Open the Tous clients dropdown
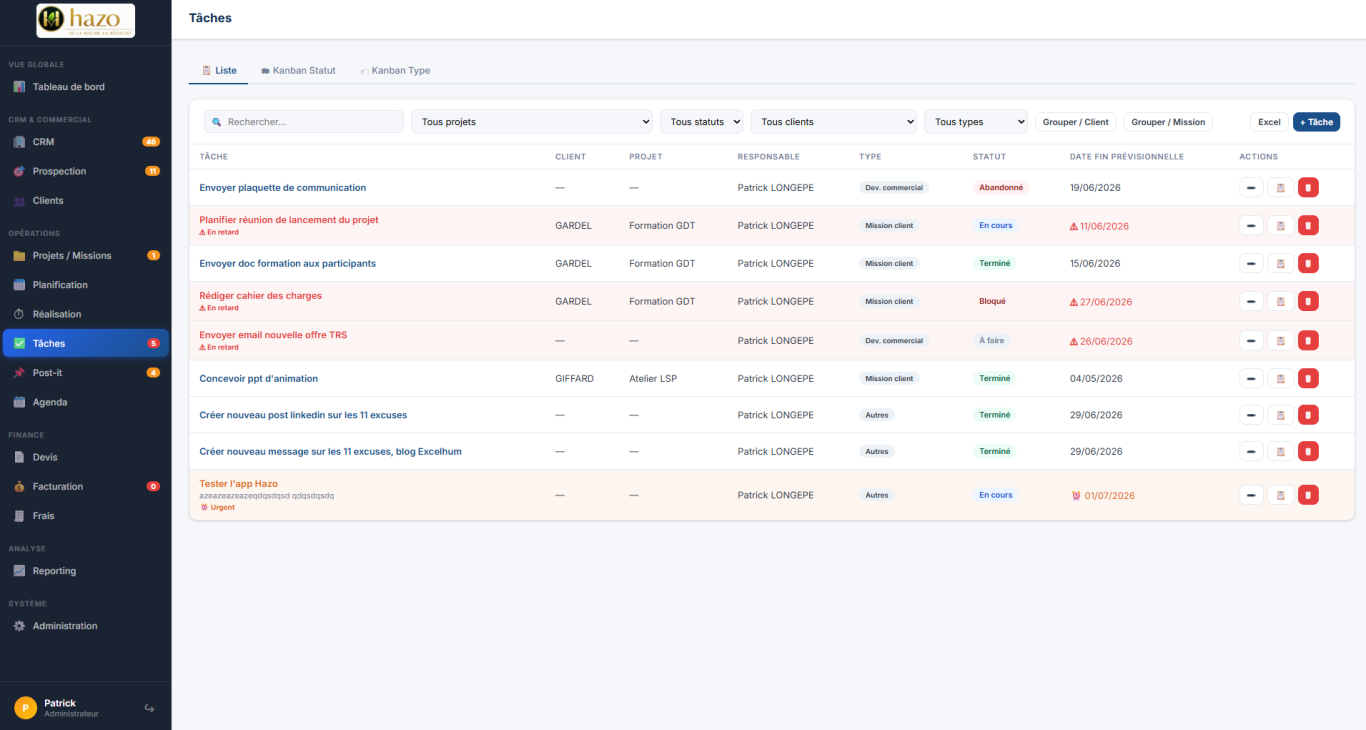 [834, 122]
